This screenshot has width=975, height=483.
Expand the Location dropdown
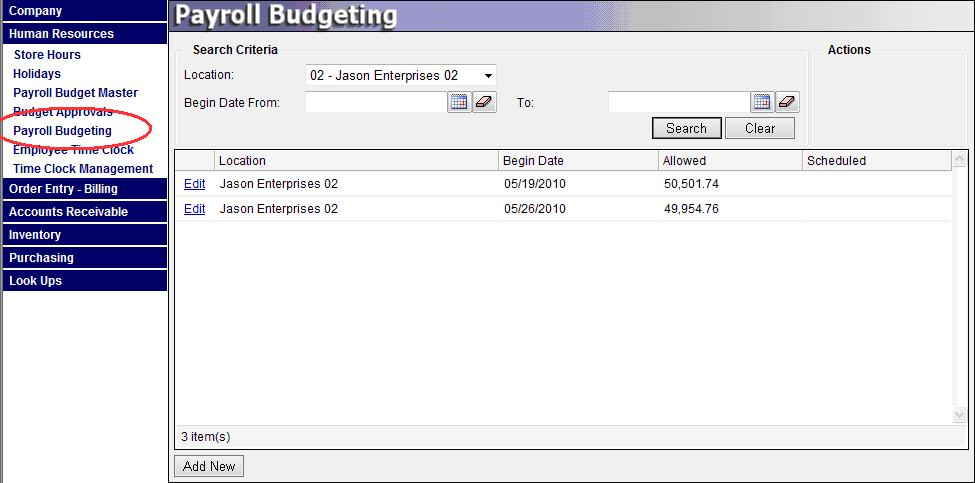pyautogui.click(x=488, y=76)
